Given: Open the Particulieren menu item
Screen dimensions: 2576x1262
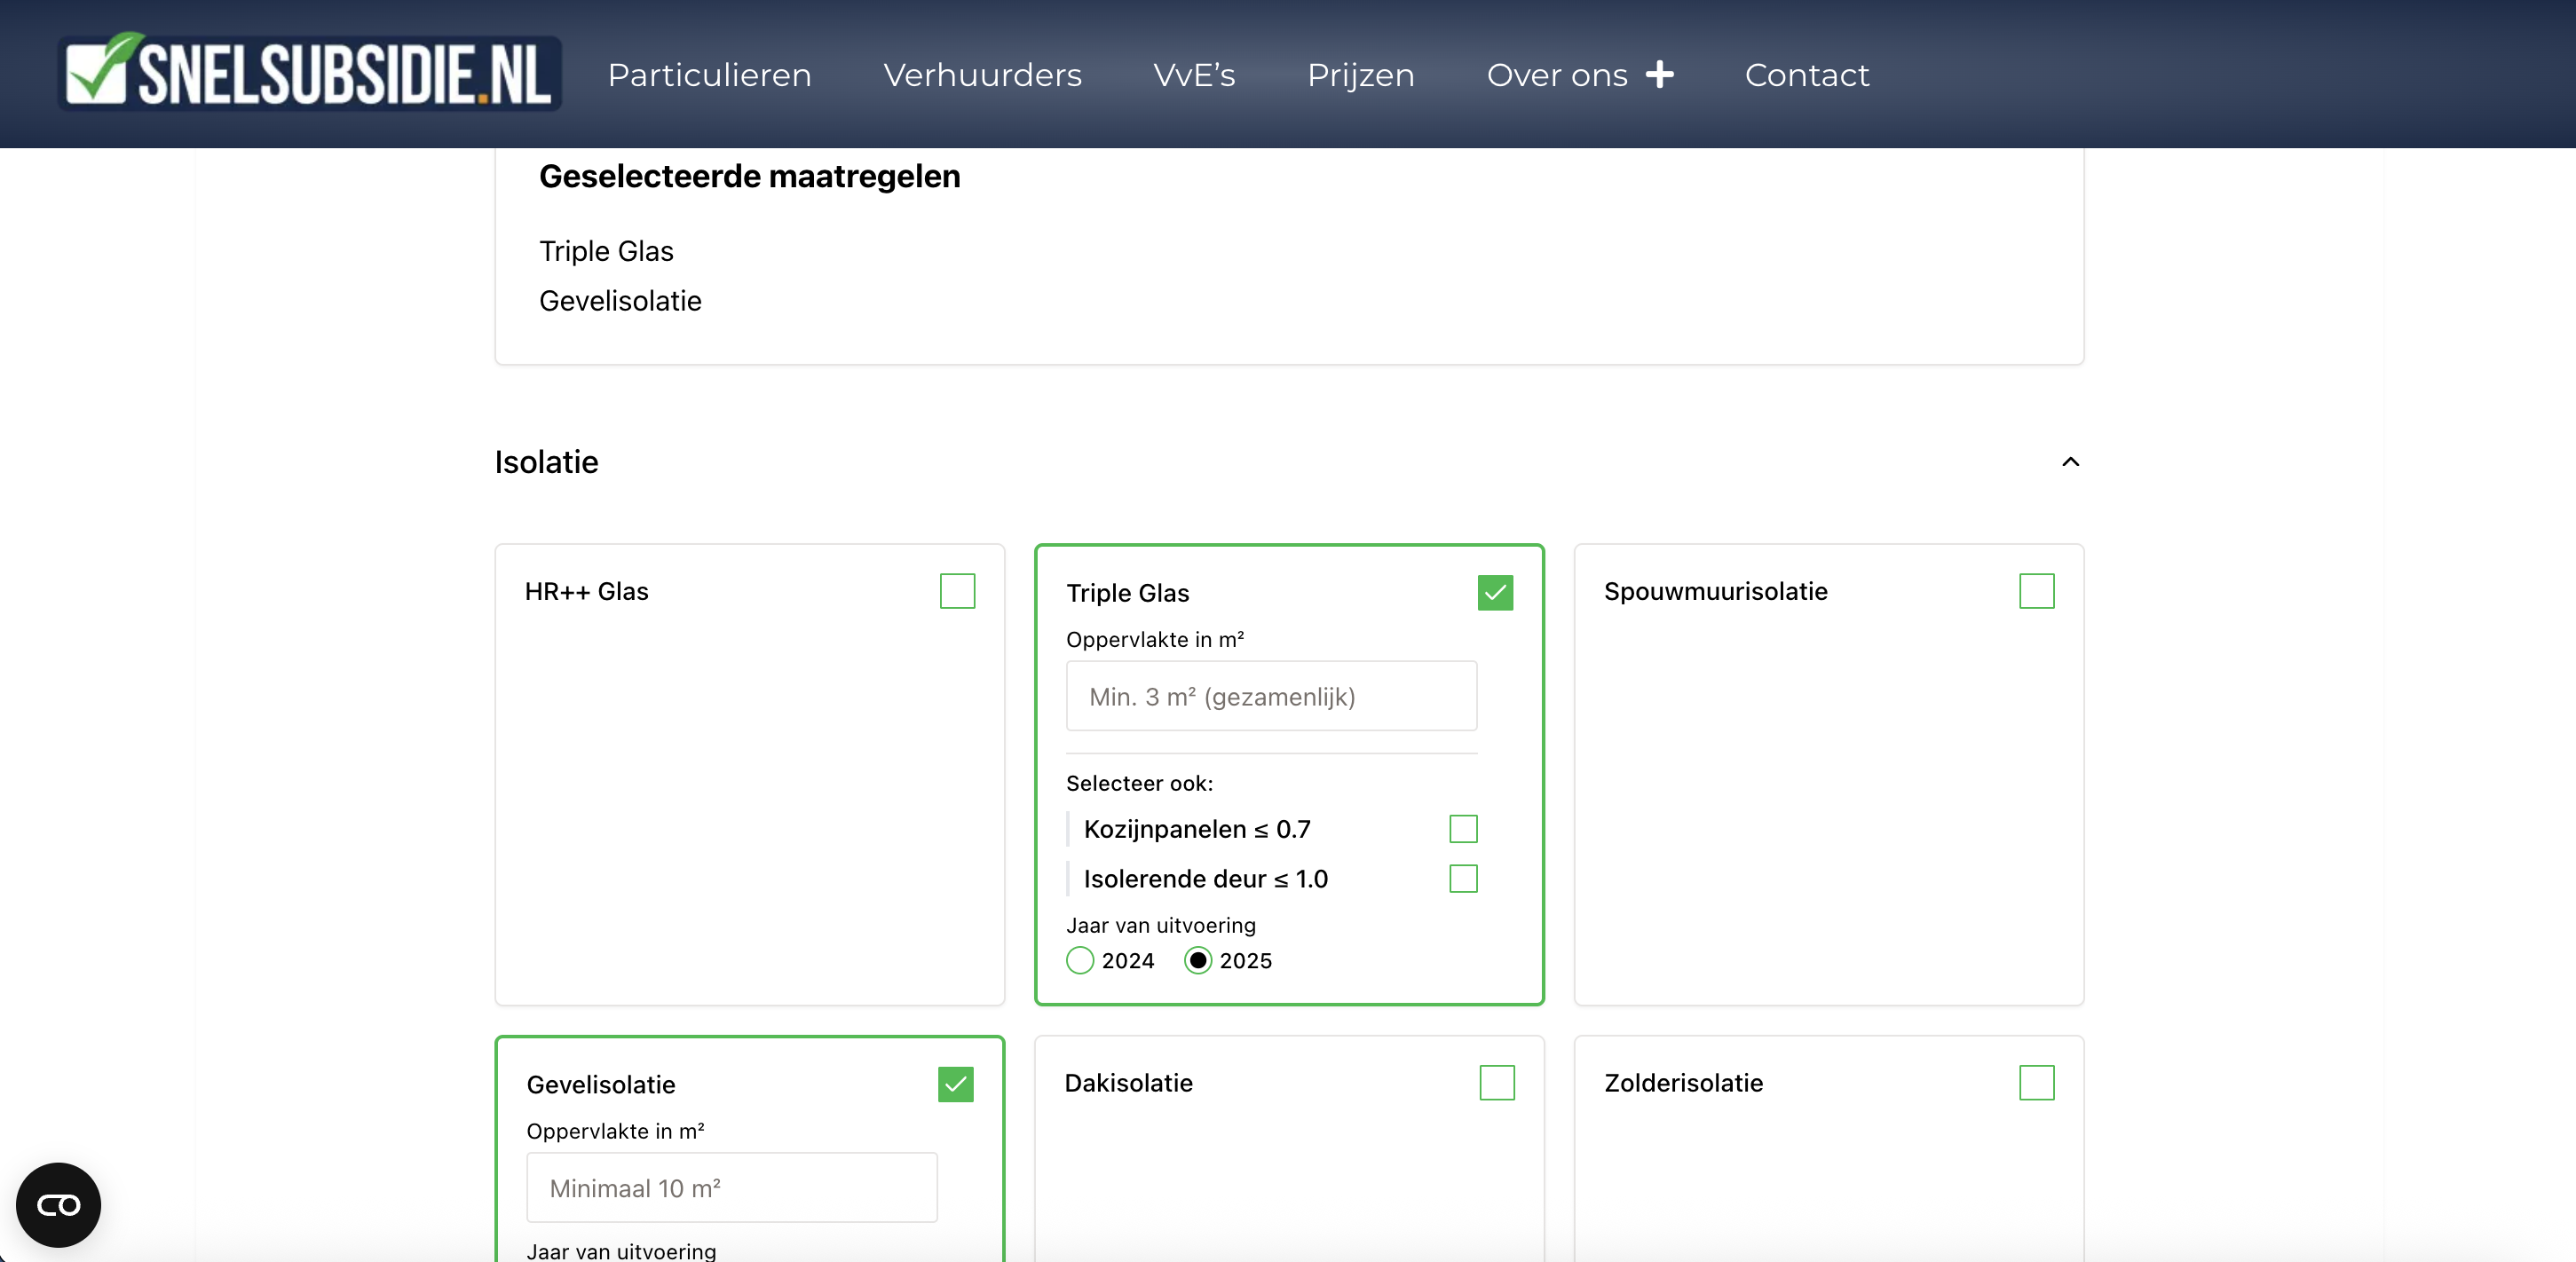Looking at the screenshot, I should point(709,75).
